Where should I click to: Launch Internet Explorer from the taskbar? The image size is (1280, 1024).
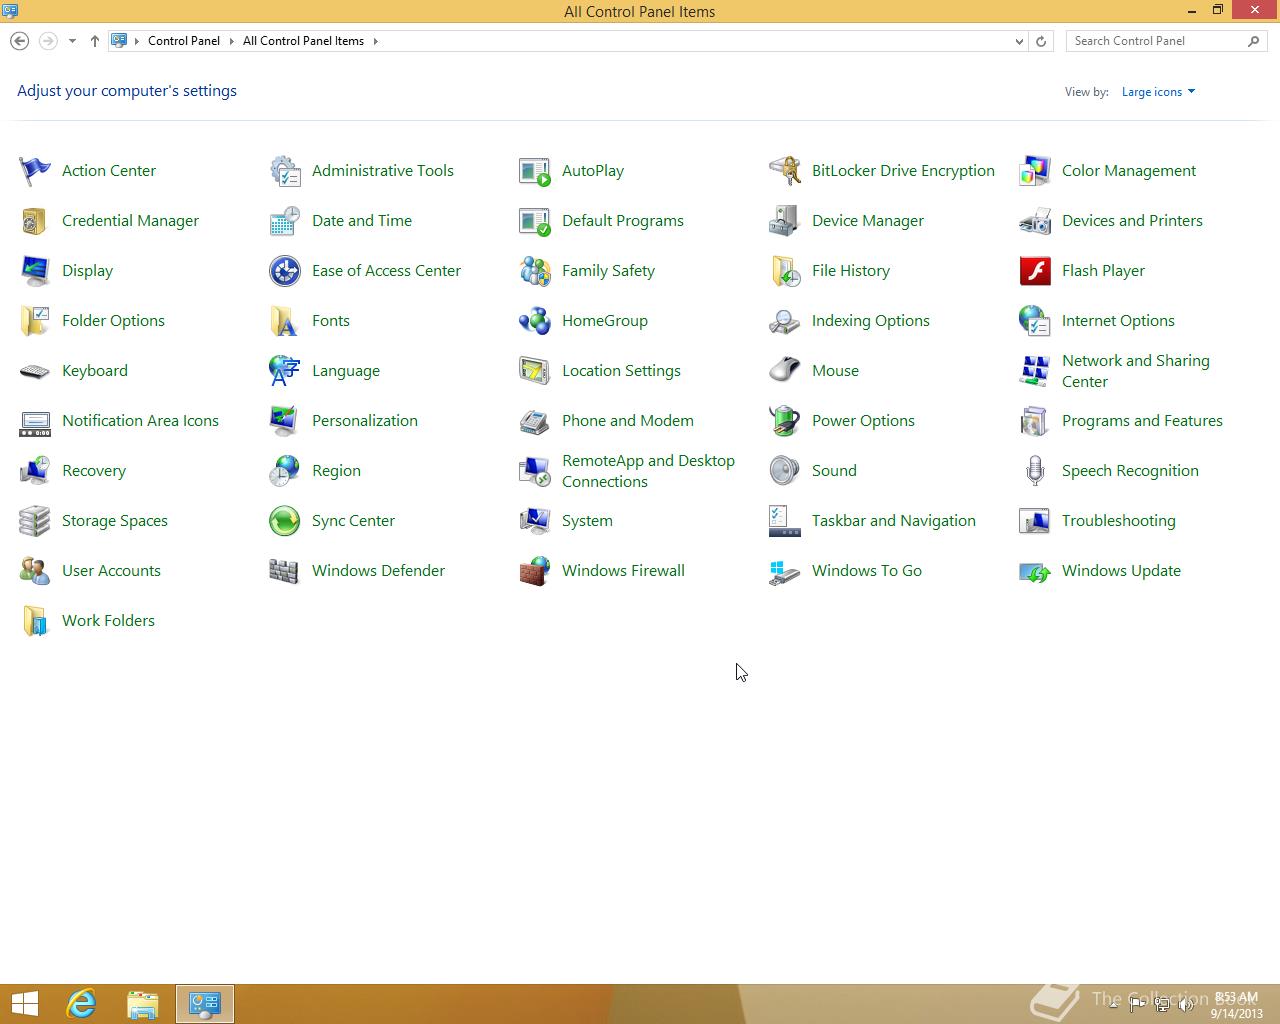click(x=81, y=1004)
